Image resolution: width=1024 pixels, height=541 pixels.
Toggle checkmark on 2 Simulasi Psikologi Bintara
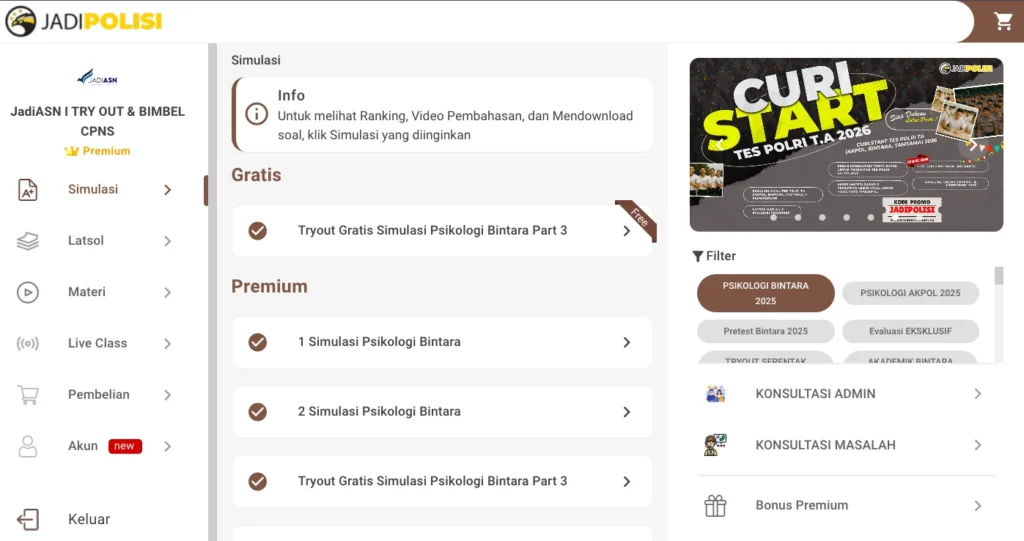257,412
